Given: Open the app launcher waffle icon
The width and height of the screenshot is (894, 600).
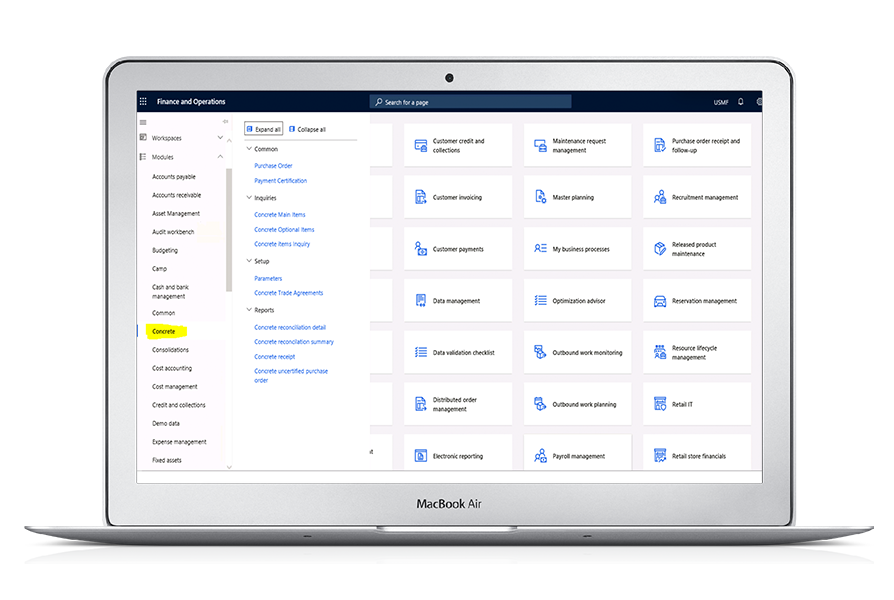Looking at the screenshot, I should point(143,102).
